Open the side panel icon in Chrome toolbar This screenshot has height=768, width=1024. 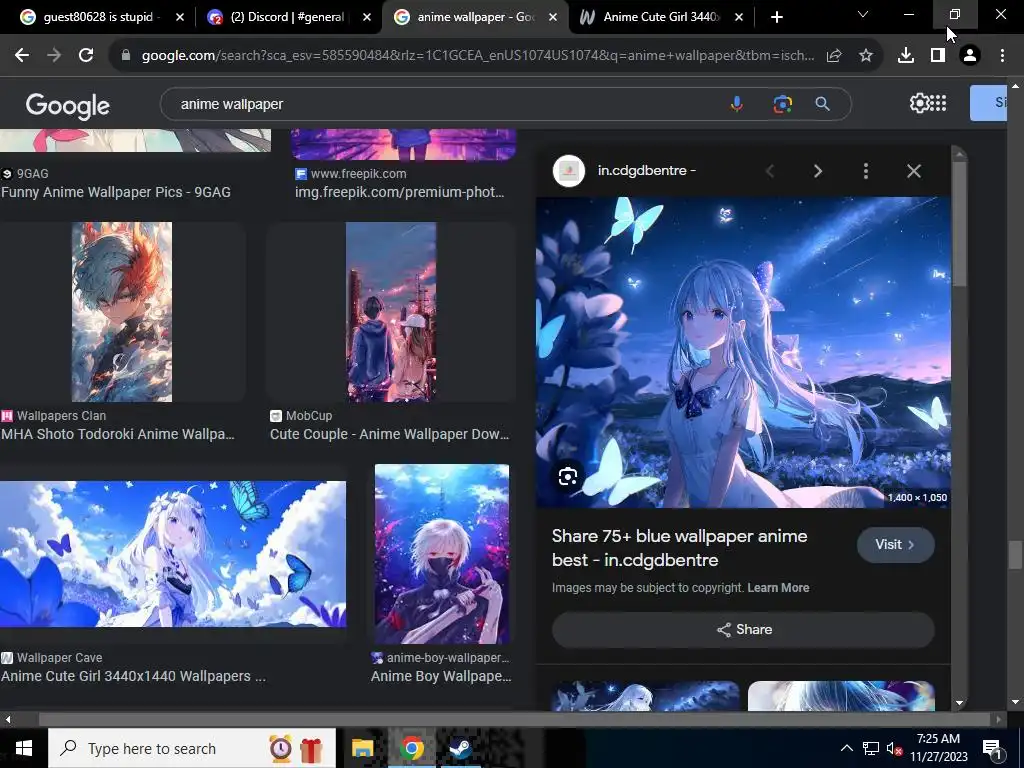pos(938,56)
